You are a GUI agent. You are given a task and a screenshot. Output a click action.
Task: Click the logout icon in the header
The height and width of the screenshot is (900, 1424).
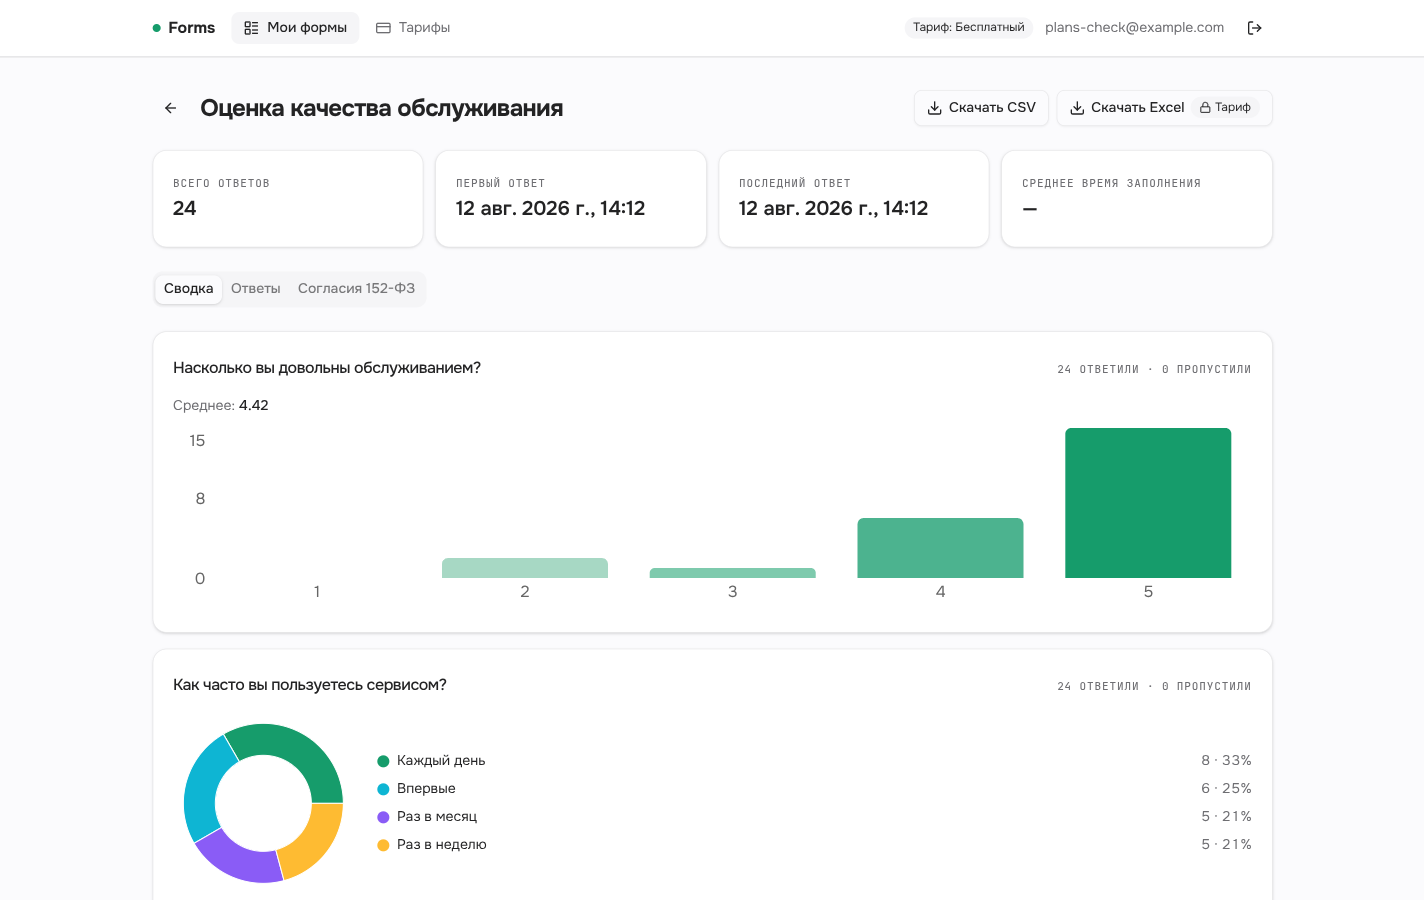[1255, 28]
